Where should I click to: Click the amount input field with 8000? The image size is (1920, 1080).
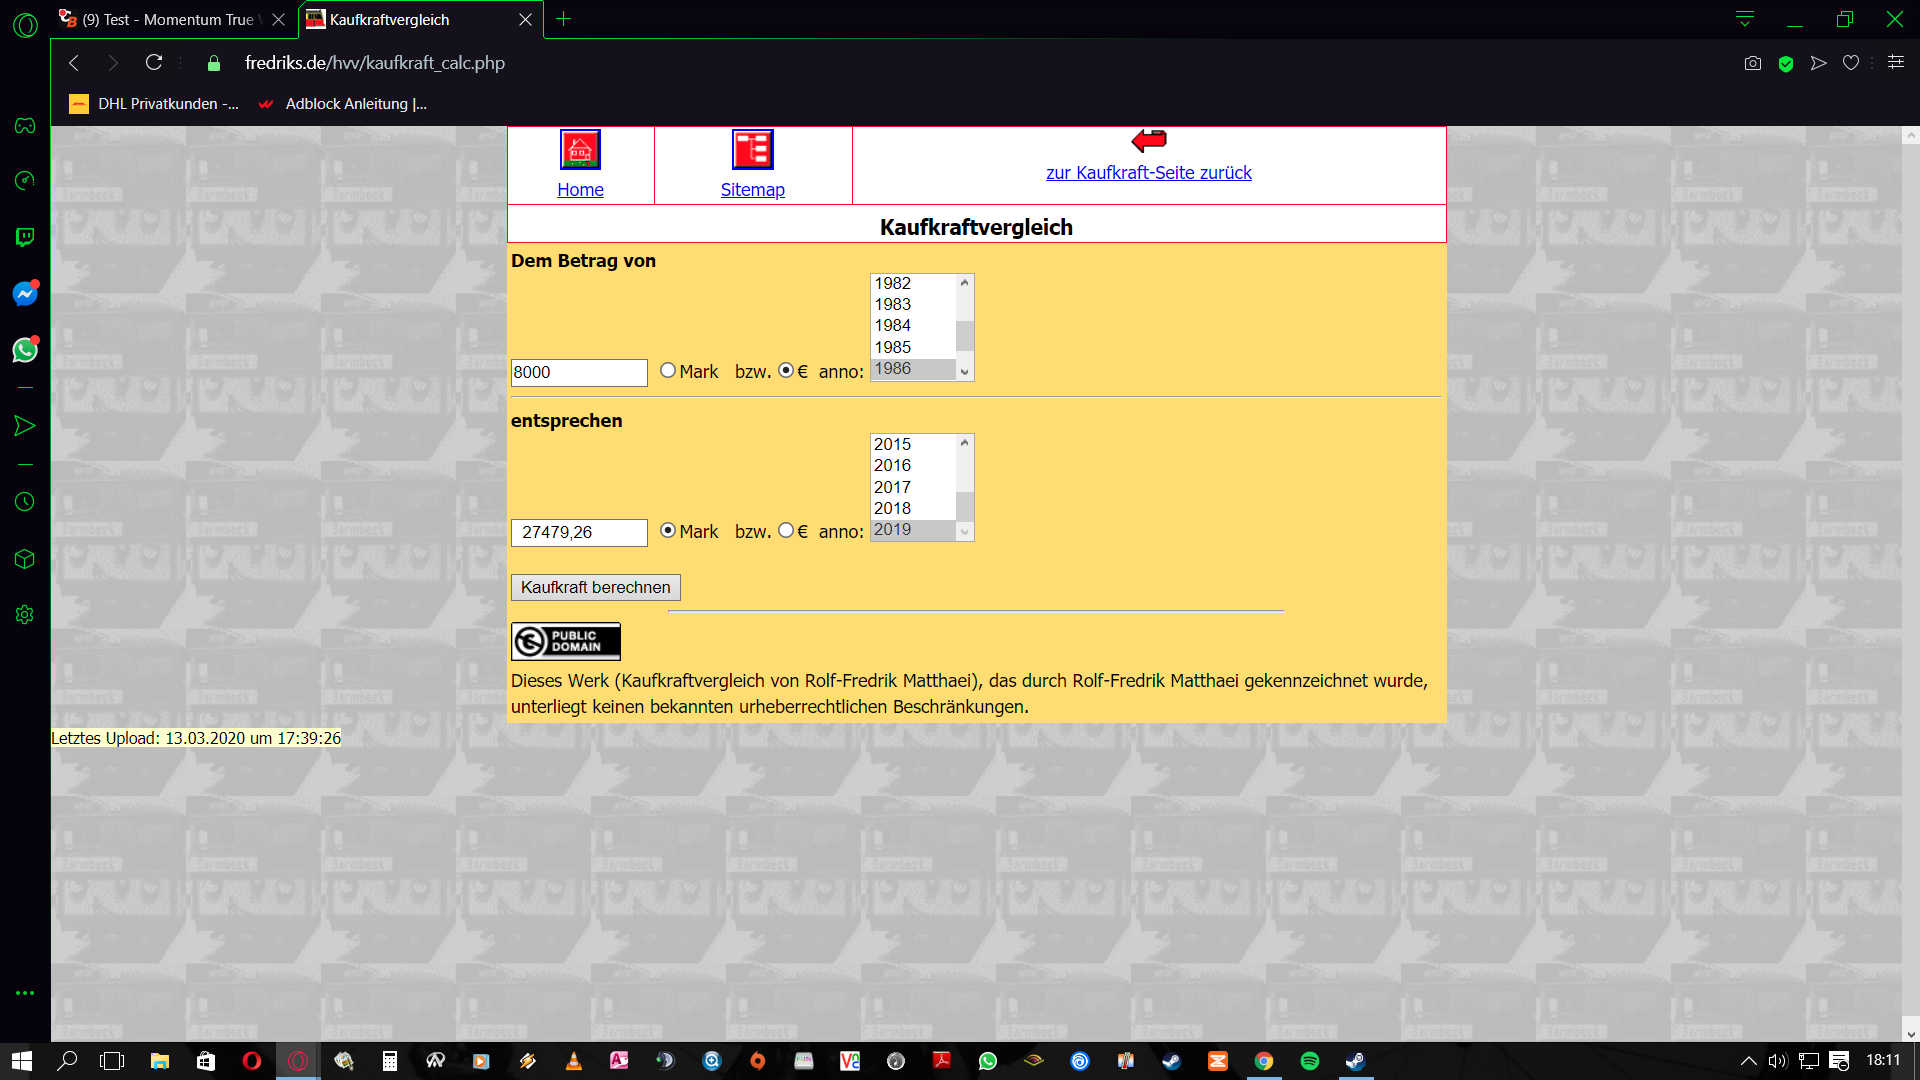pos(578,372)
